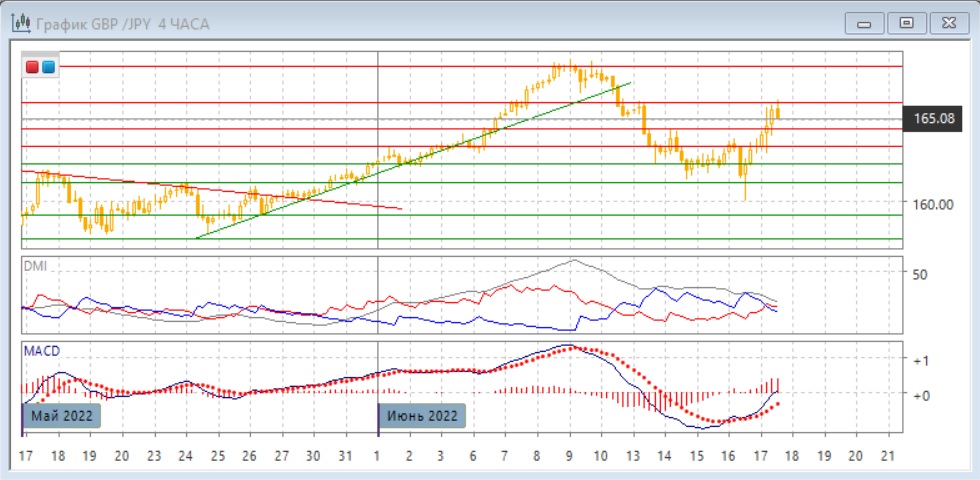The image size is (980, 480).
Task: Maximize the GBP/JPY chart window
Action: [906, 23]
